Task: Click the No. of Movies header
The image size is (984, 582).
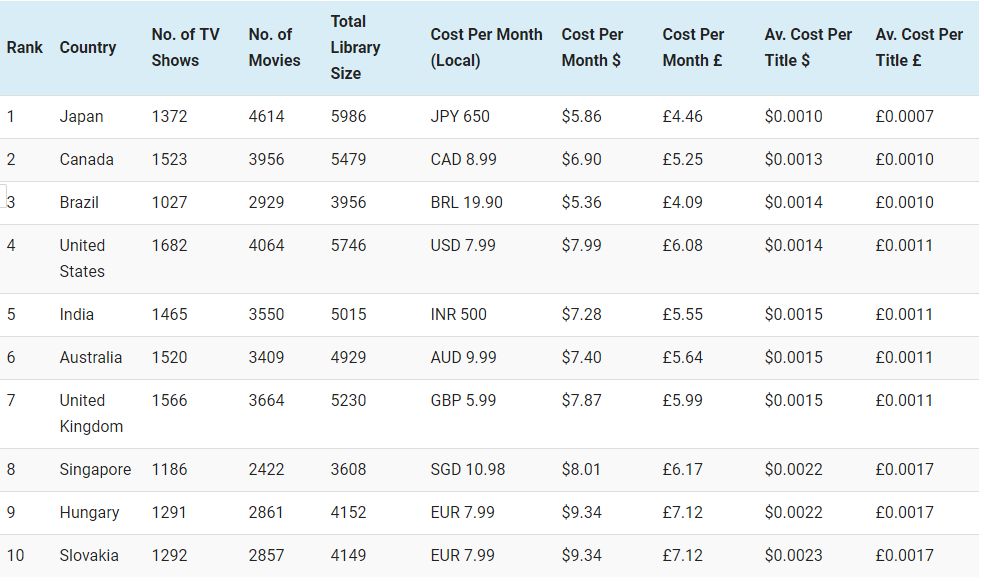Action: point(274,47)
